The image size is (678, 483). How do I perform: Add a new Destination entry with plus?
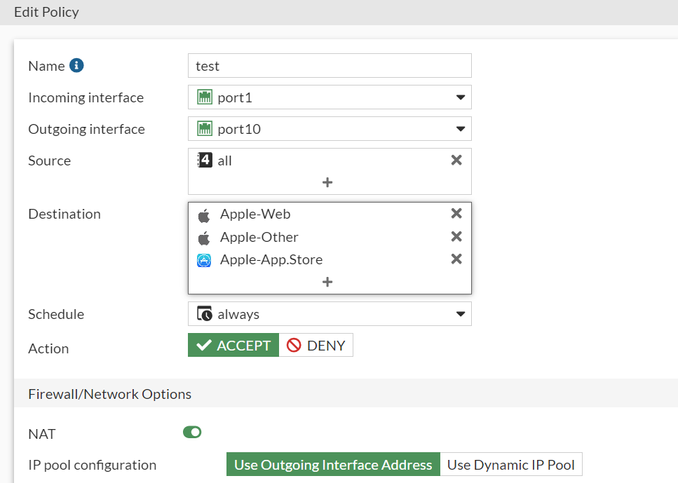(328, 282)
